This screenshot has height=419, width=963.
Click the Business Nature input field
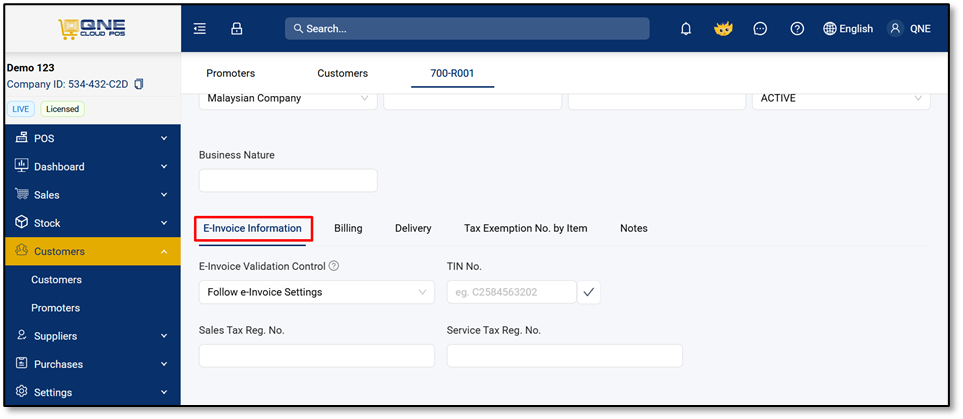pos(288,181)
